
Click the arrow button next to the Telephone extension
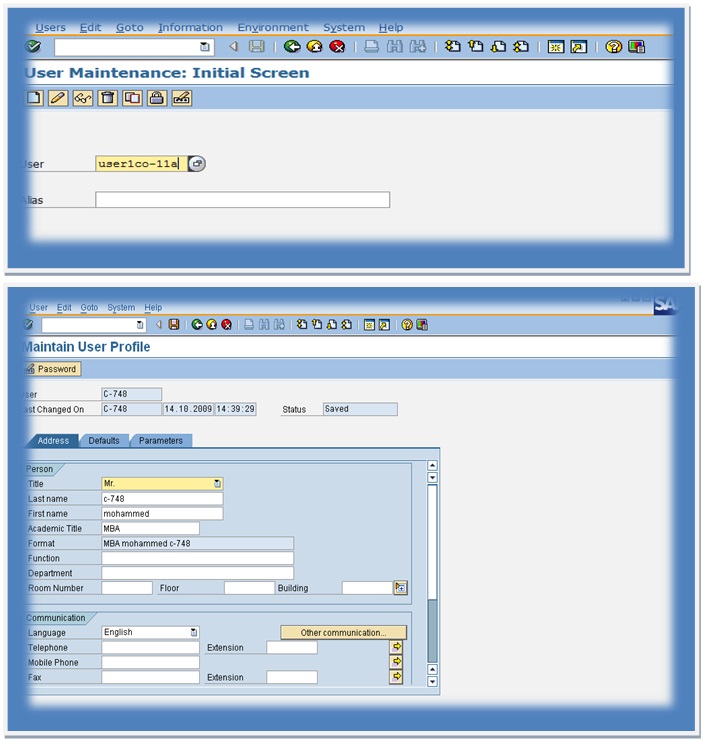click(396, 648)
